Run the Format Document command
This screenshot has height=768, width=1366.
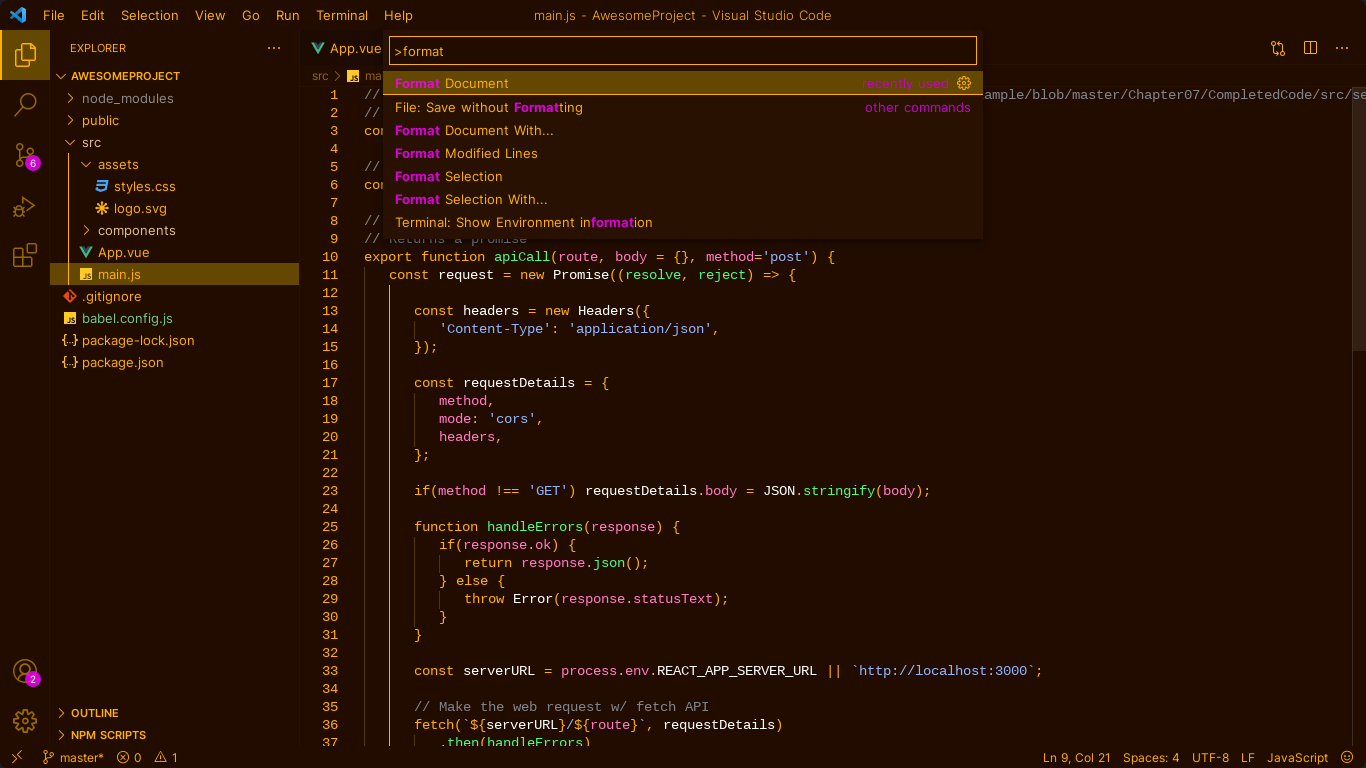click(683, 83)
